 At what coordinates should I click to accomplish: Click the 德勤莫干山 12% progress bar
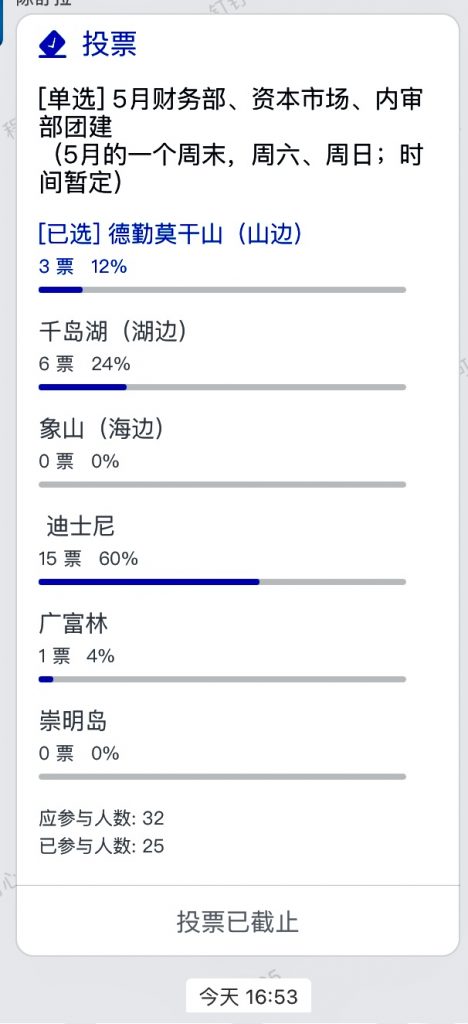click(x=222, y=289)
